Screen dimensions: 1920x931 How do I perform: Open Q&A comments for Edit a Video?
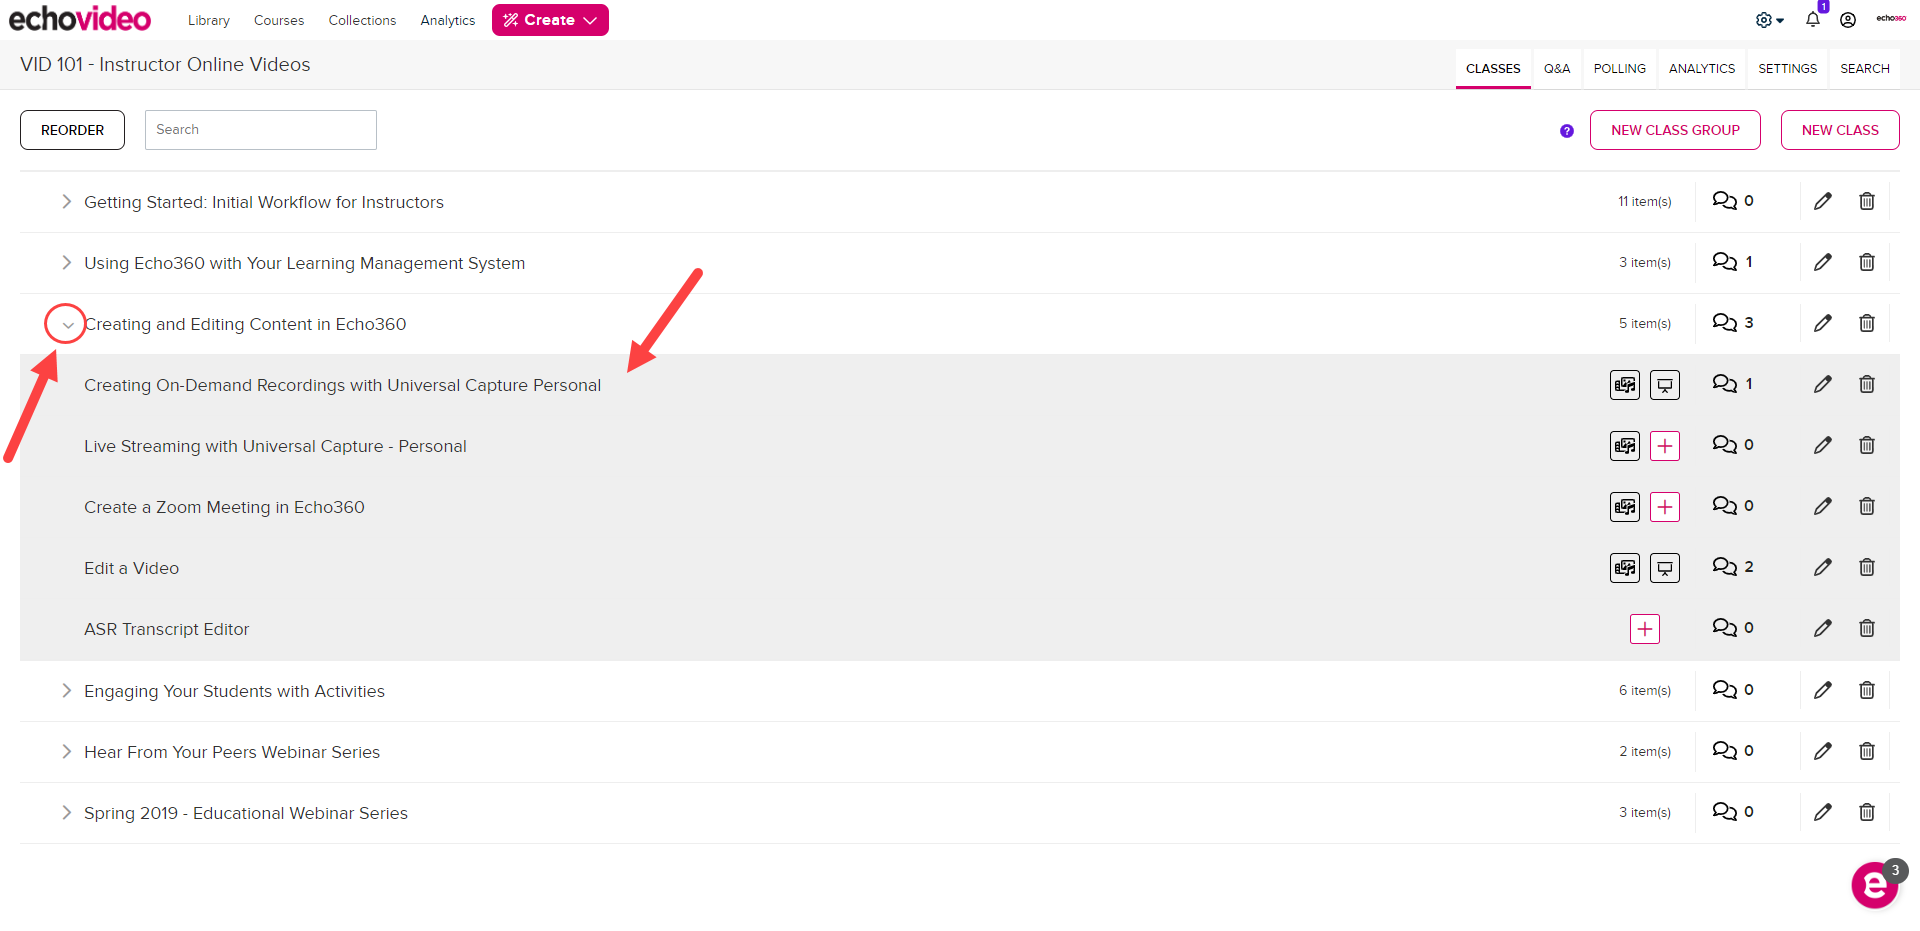1733,567
